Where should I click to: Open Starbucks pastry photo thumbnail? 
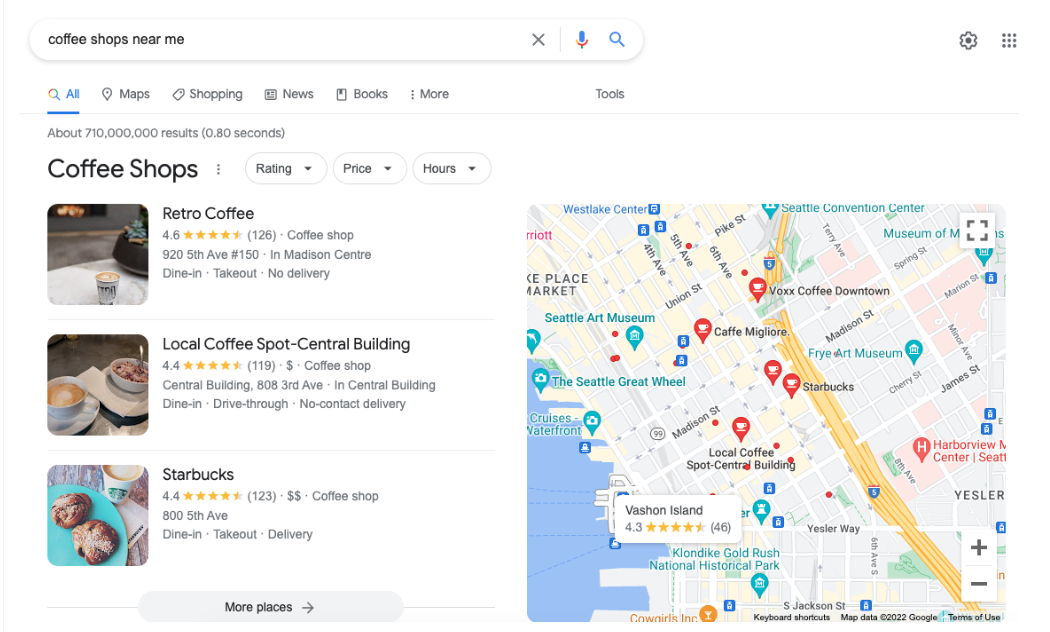98,516
